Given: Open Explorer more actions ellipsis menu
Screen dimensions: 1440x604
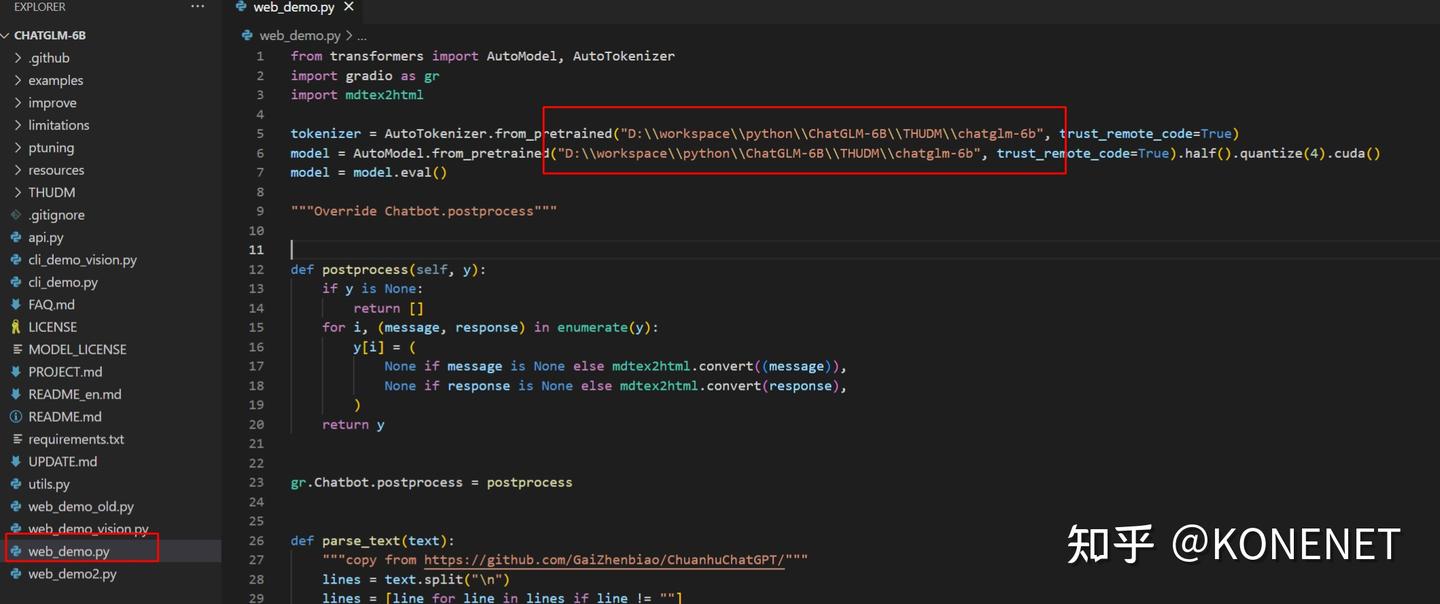Looking at the screenshot, I should click(x=197, y=7).
